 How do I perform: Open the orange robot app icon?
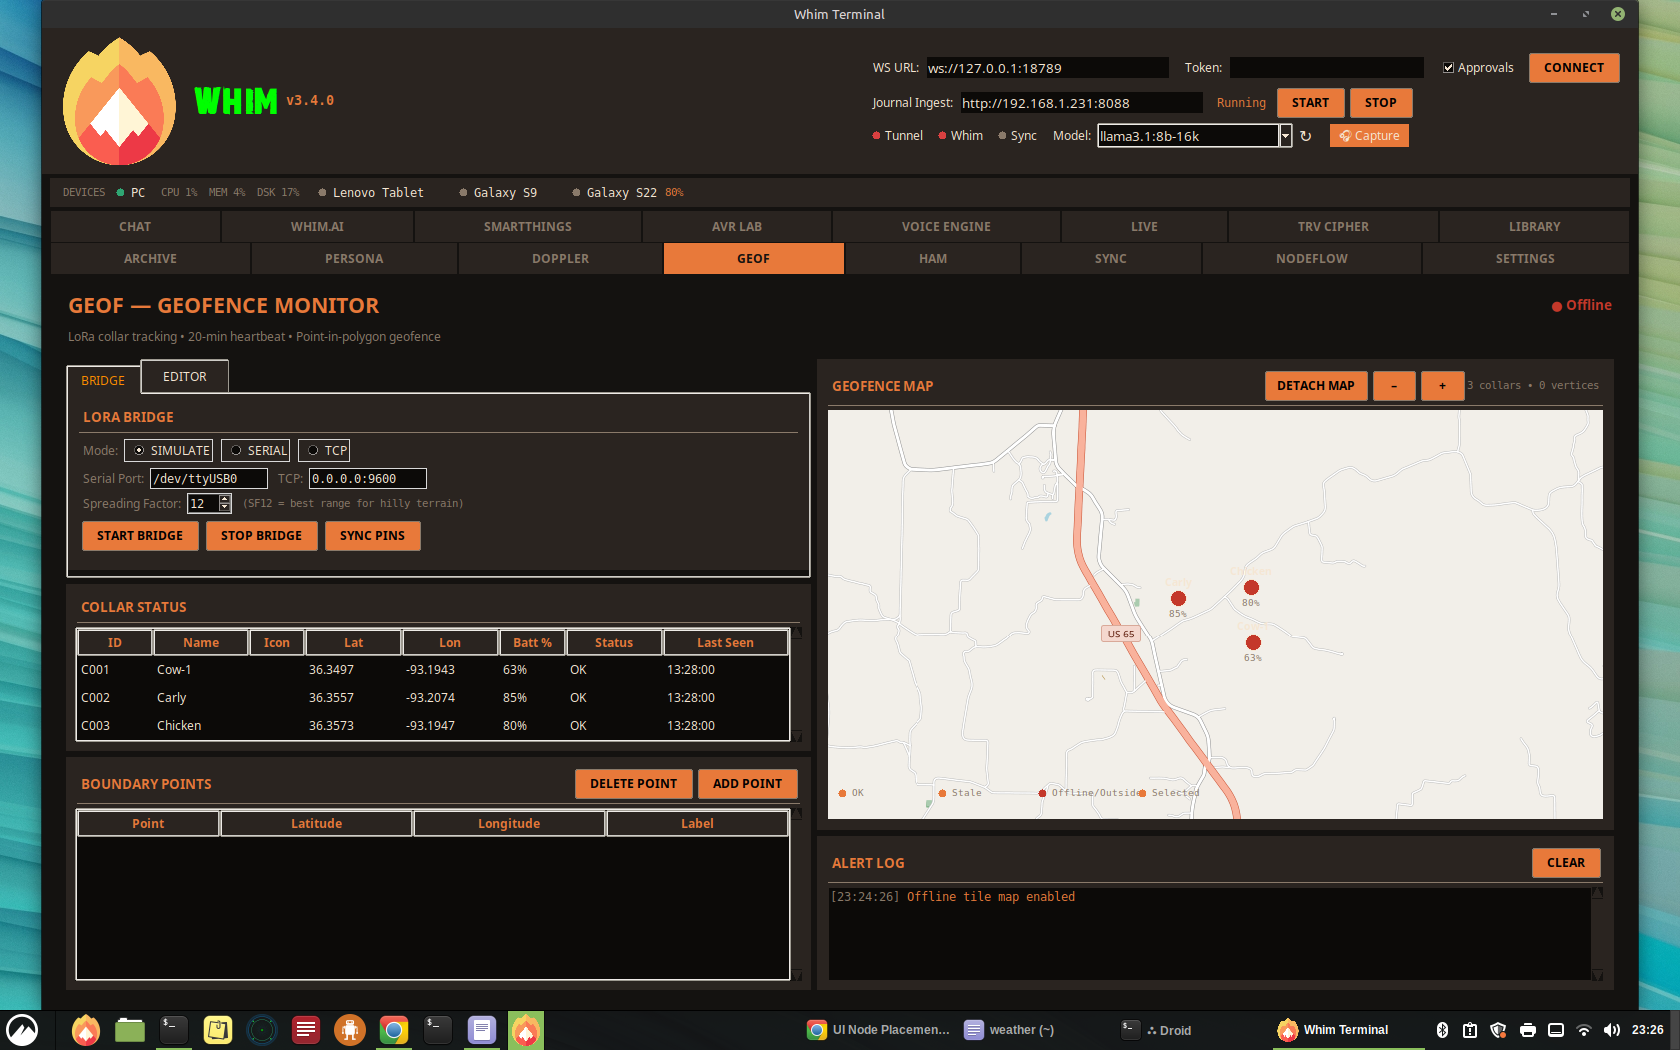coord(350,1030)
